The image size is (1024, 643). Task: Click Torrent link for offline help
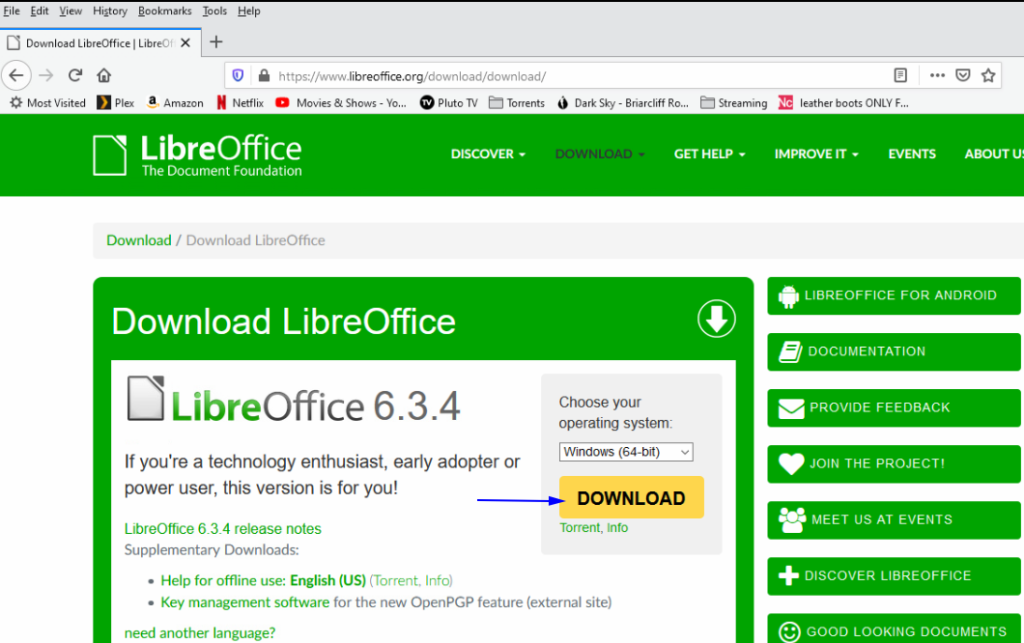coord(397,580)
